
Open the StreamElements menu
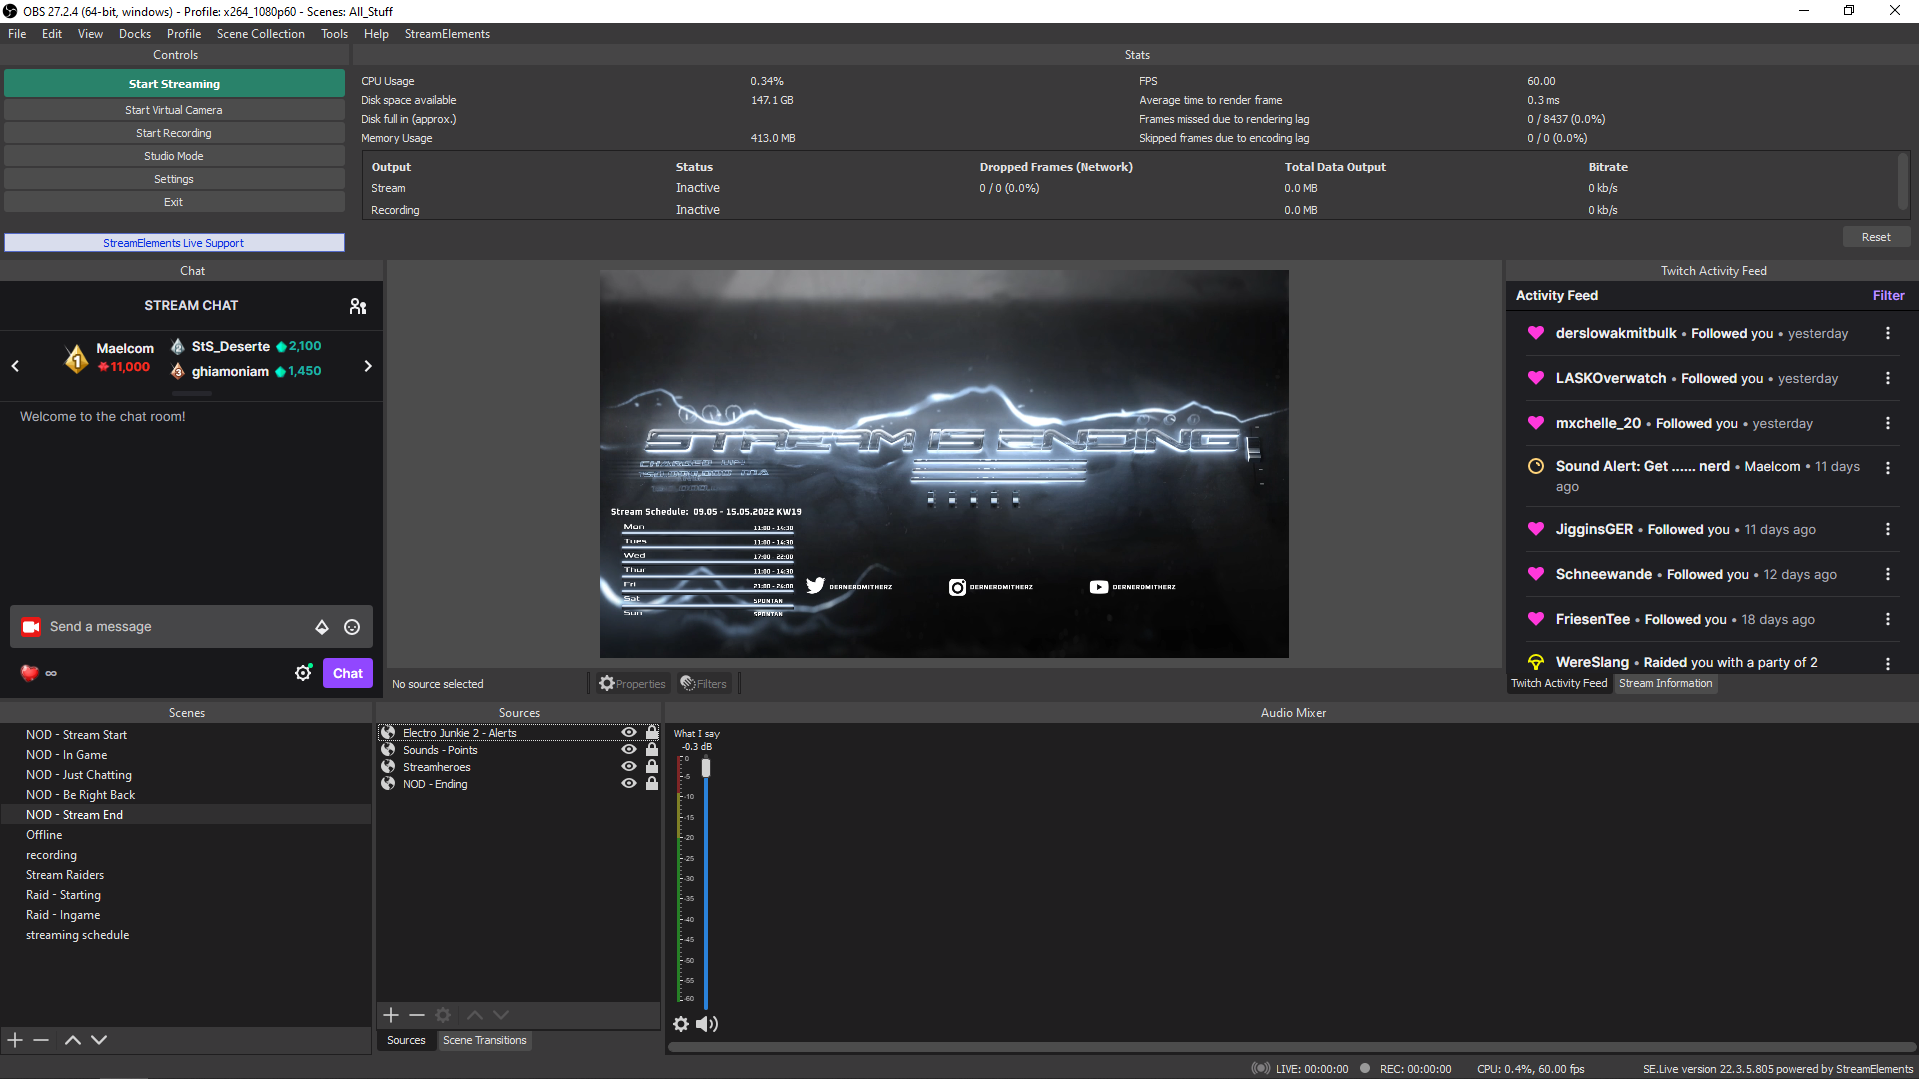coord(447,34)
